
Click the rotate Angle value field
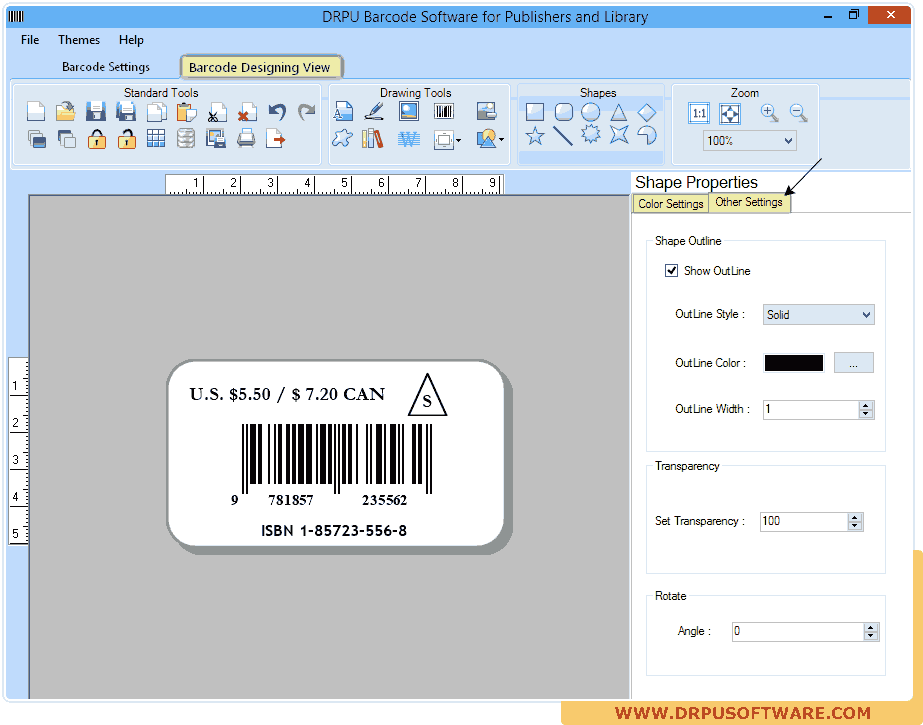coord(798,631)
